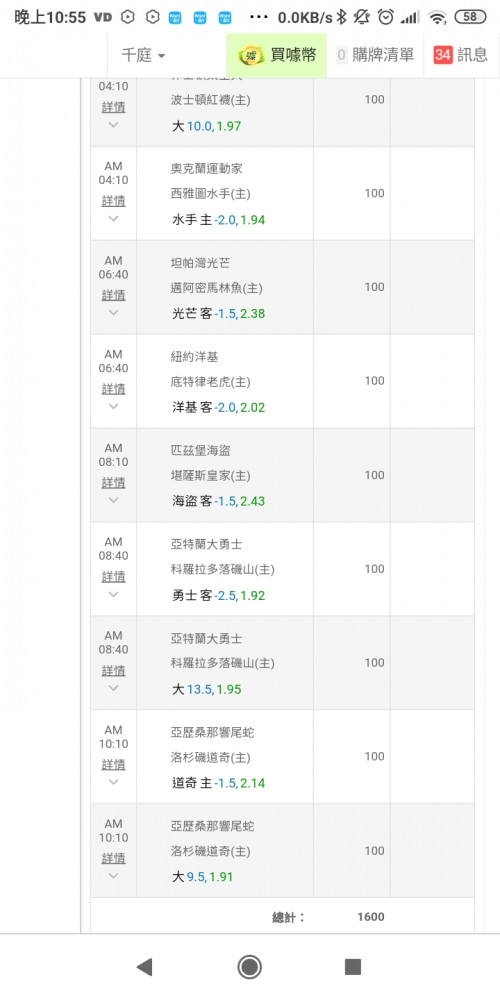Select the 勇士 客 -2.5, 1.92 pick
Image resolution: width=500 pixels, height=1000 pixels.
click(x=218, y=596)
